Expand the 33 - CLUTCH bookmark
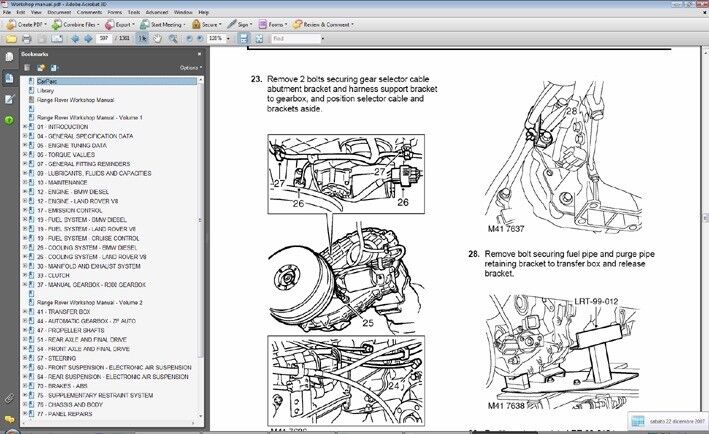The image size is (709, 434). coord(25,275)
